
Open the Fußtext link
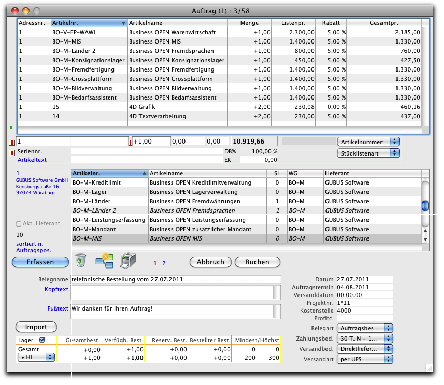(57, 309)
